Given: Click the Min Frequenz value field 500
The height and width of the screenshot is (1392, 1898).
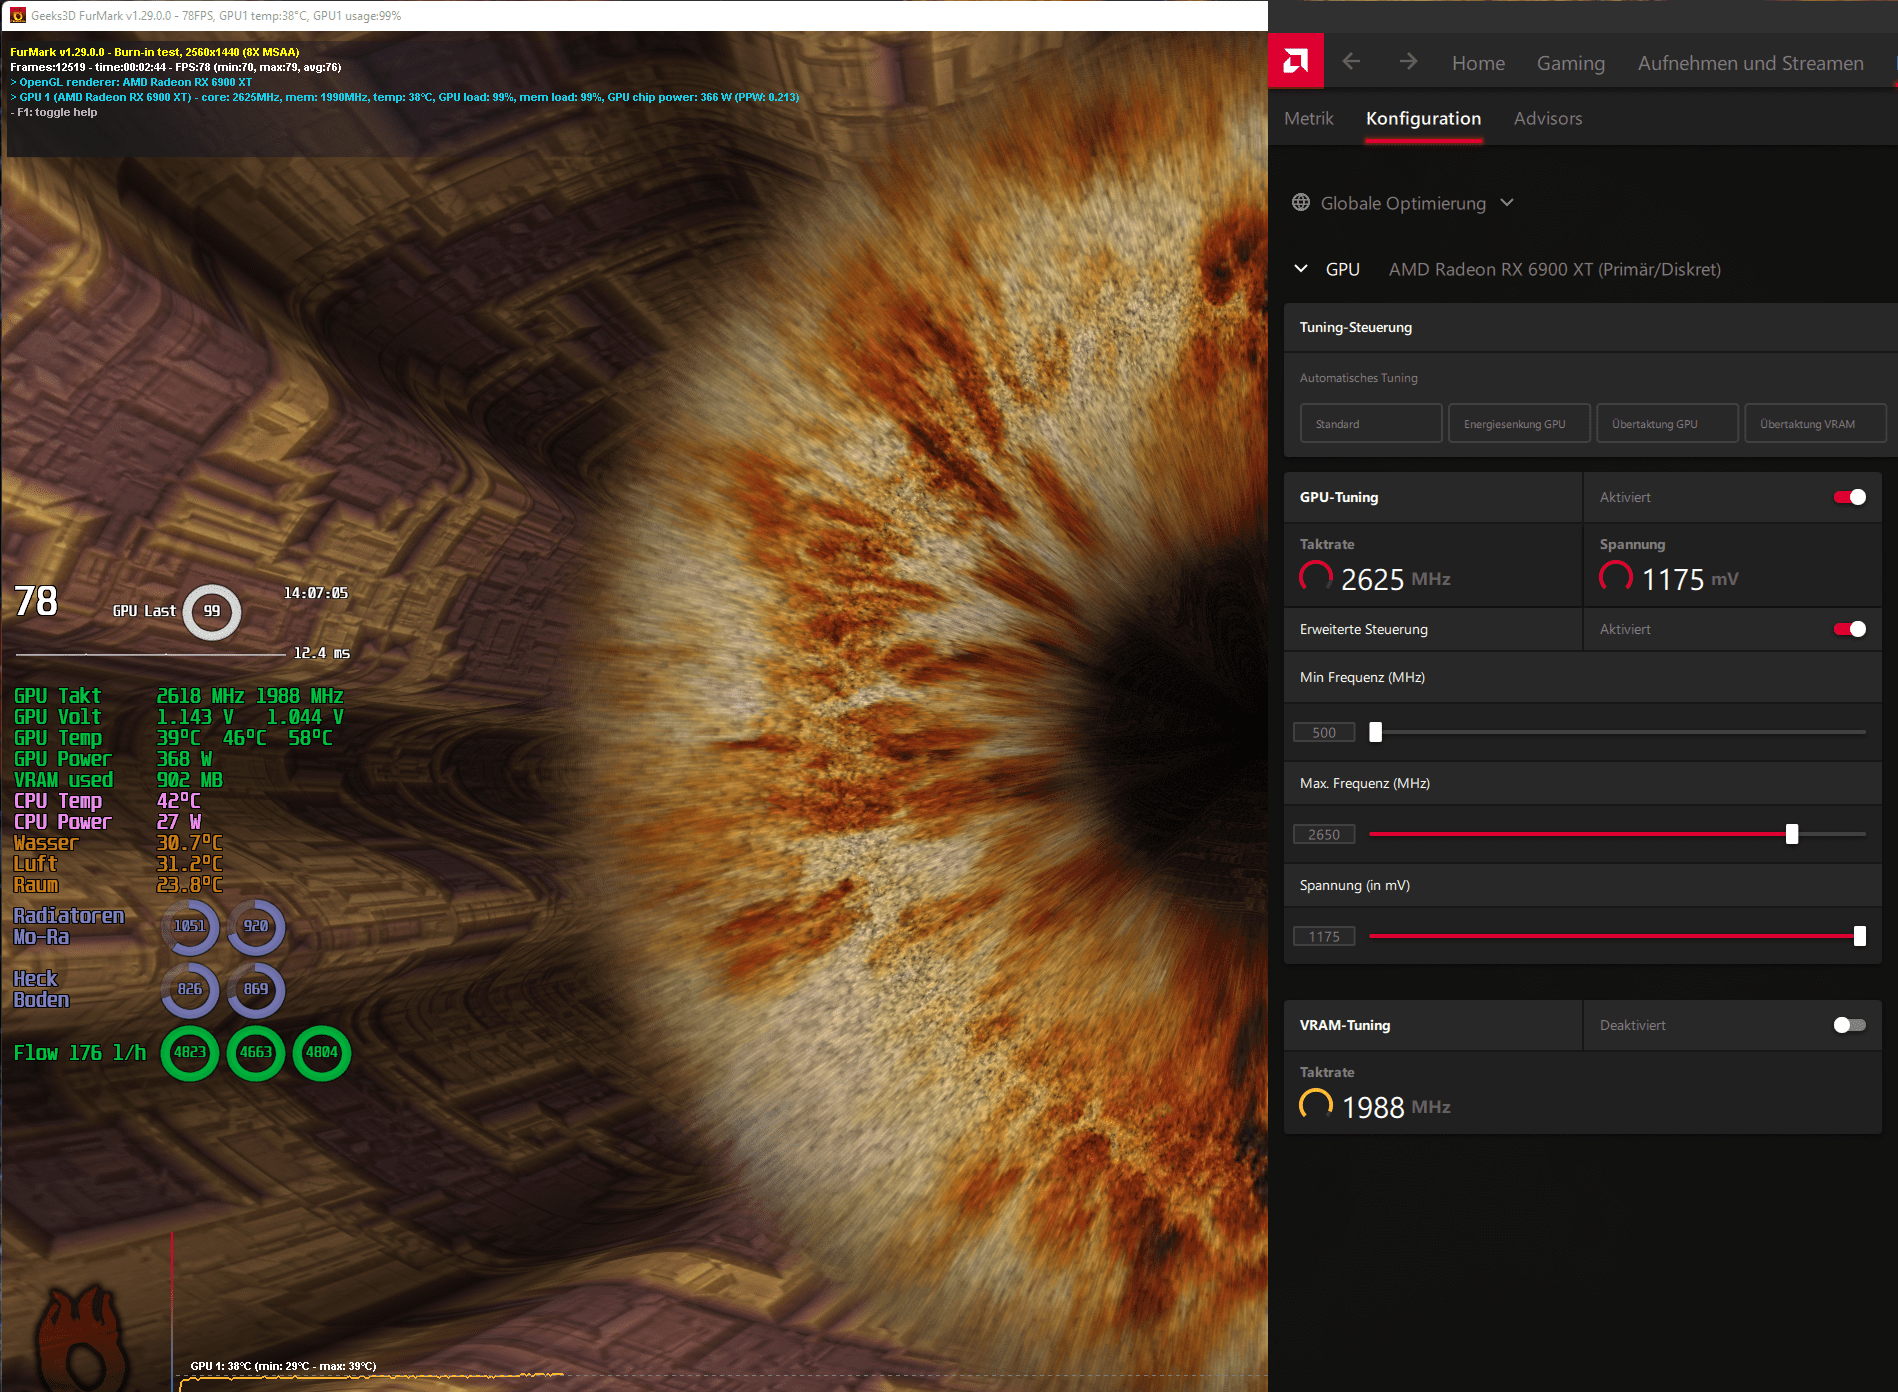Looking at the screenshot, I should (1324, 732).
